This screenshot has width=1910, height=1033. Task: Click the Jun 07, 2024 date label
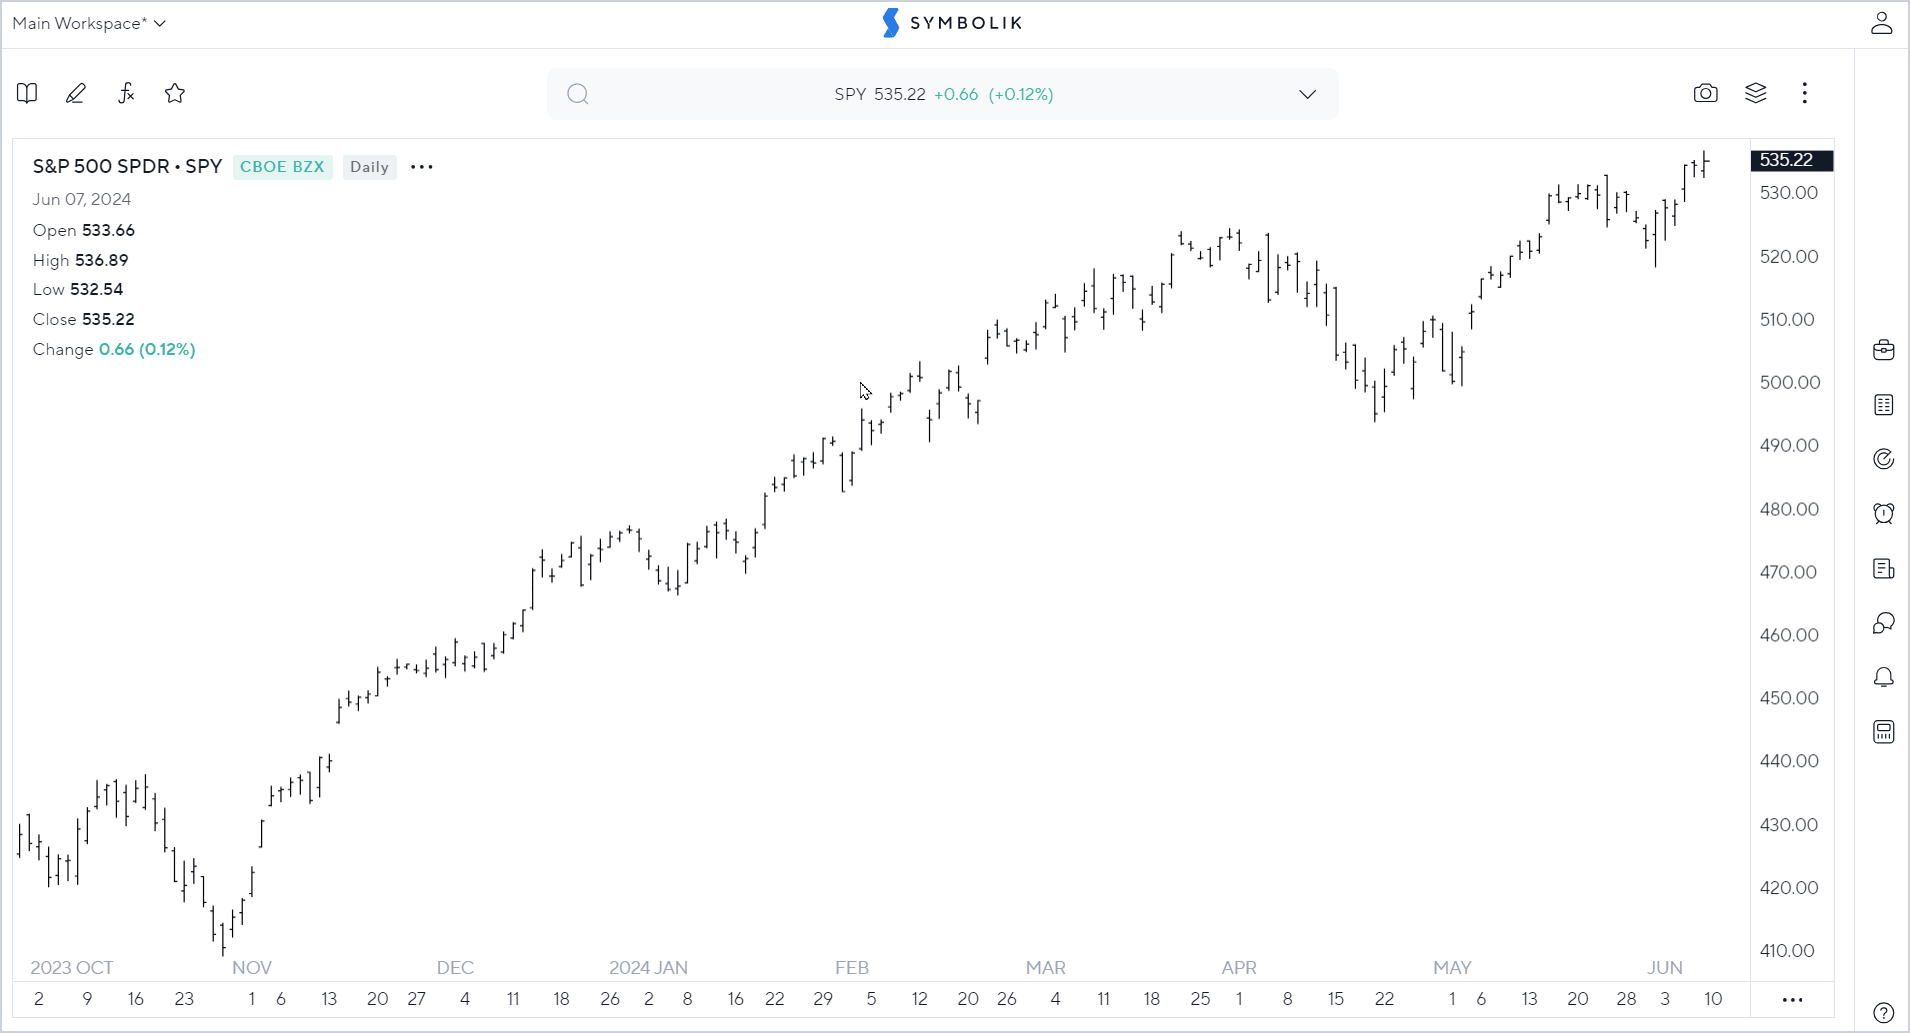tap(82, 199)
